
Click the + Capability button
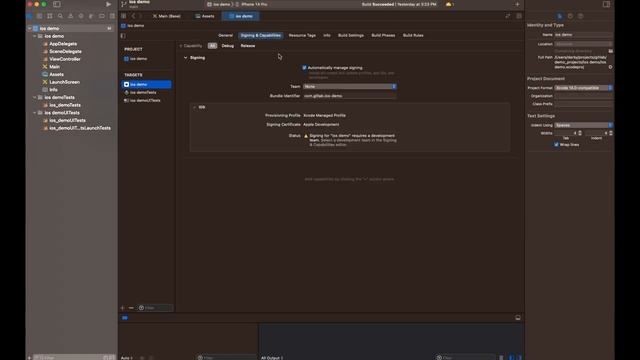(191, 46)
